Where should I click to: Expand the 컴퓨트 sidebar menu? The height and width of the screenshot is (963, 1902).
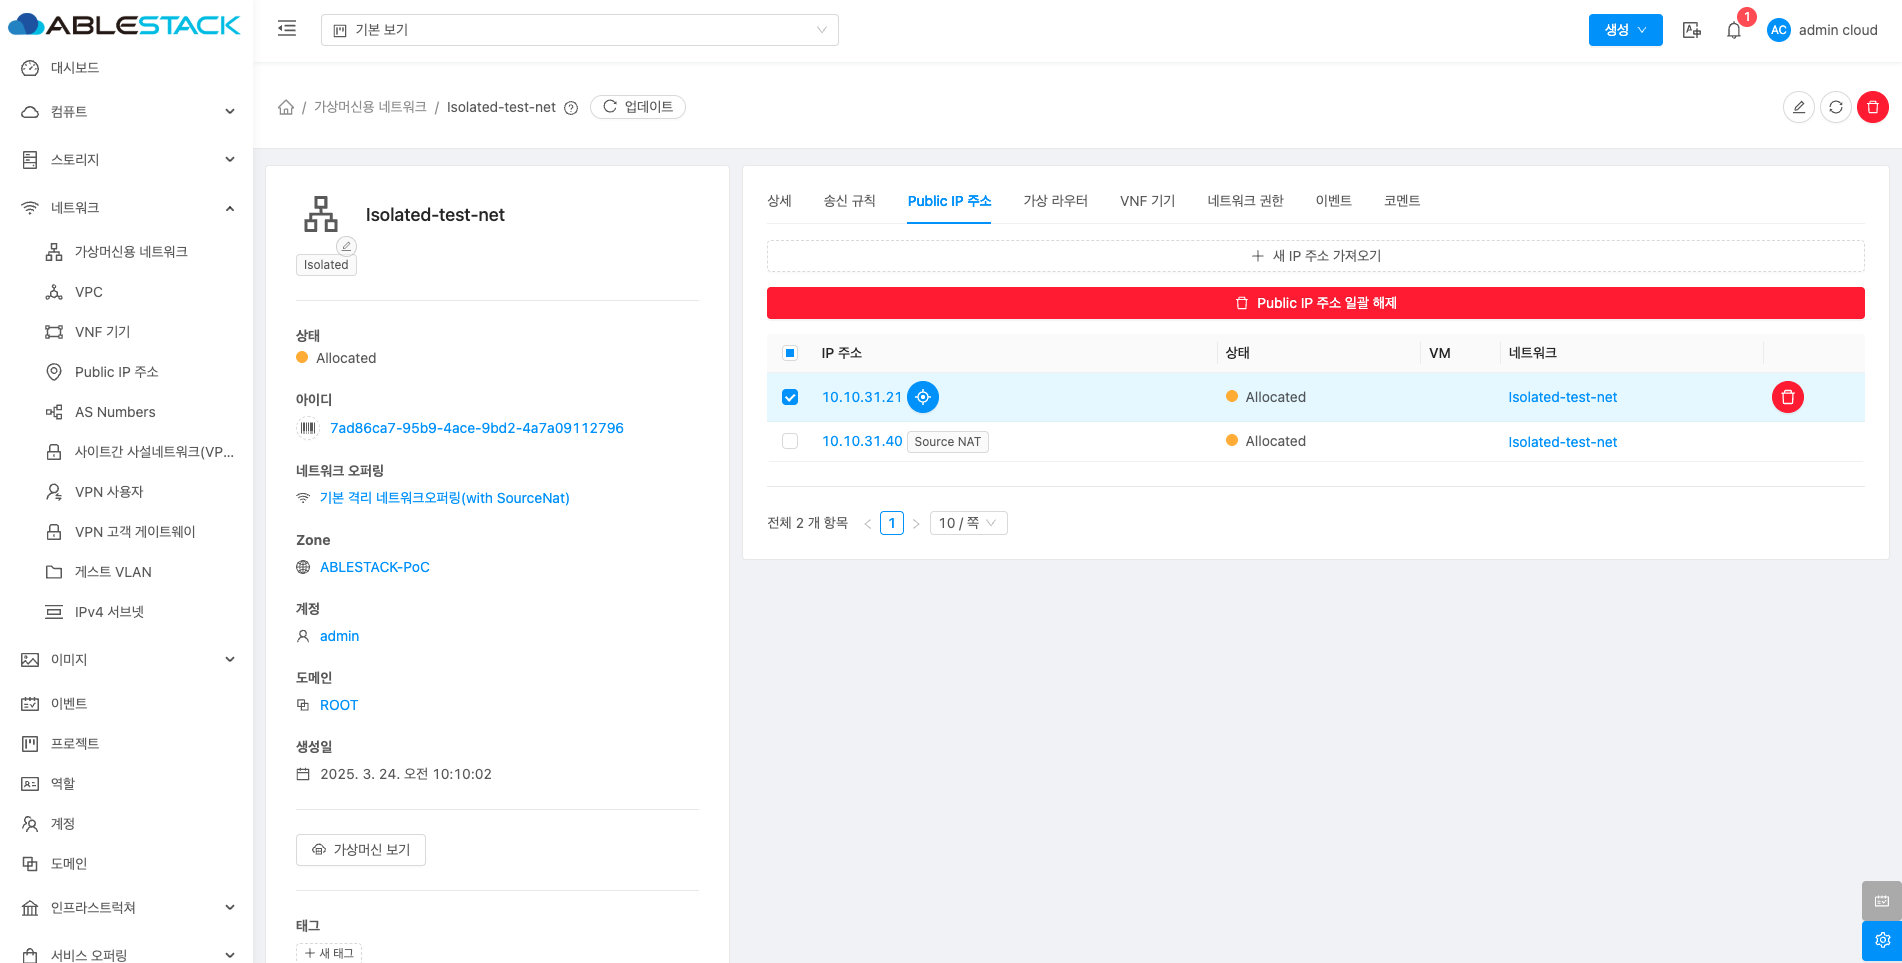pos(127,112)
